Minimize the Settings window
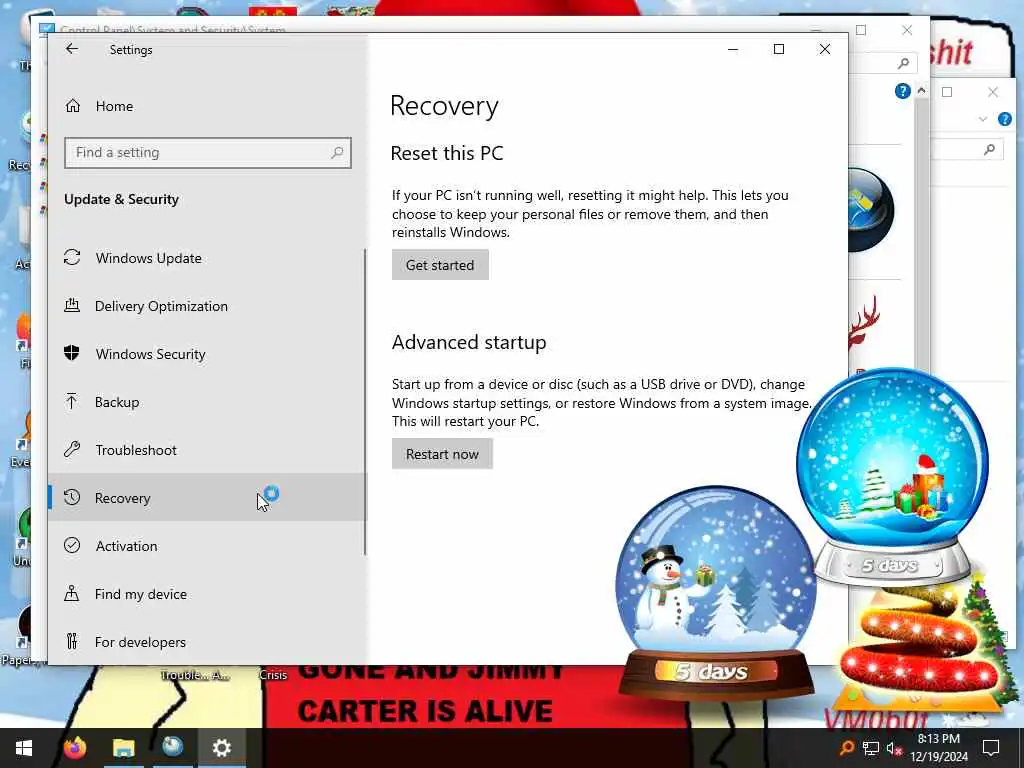 click(x=733, y=50)
